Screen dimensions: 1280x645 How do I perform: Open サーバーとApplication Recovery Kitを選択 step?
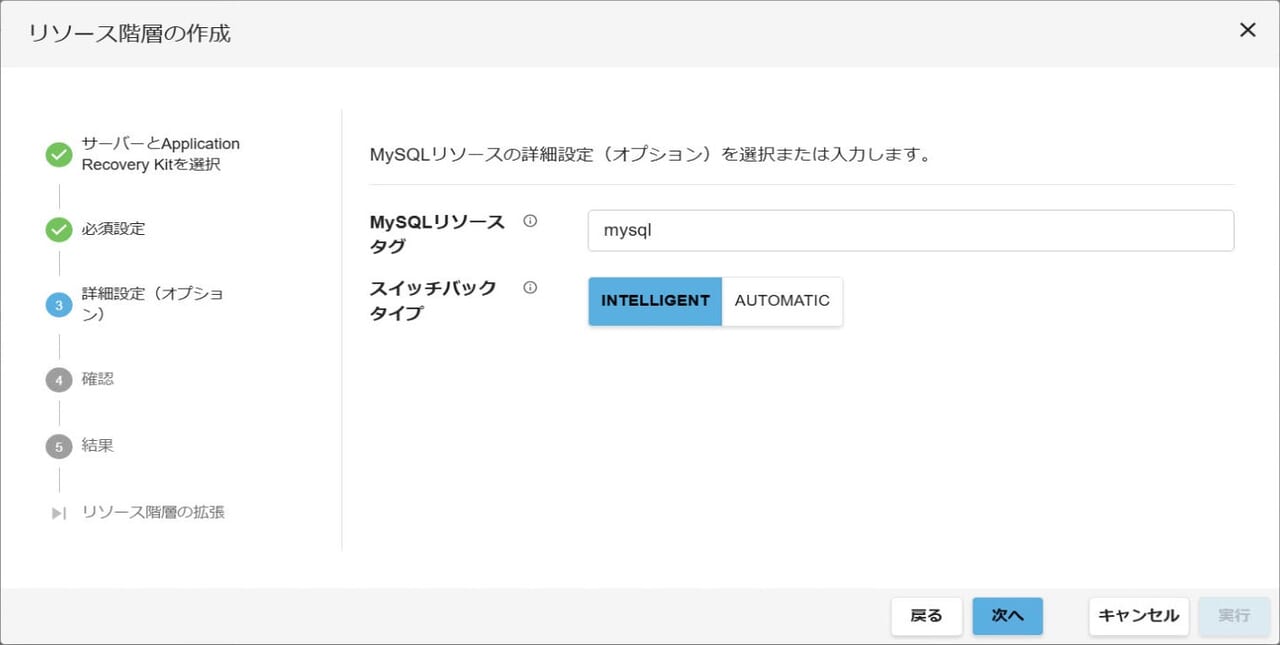[x=161, y=154]
